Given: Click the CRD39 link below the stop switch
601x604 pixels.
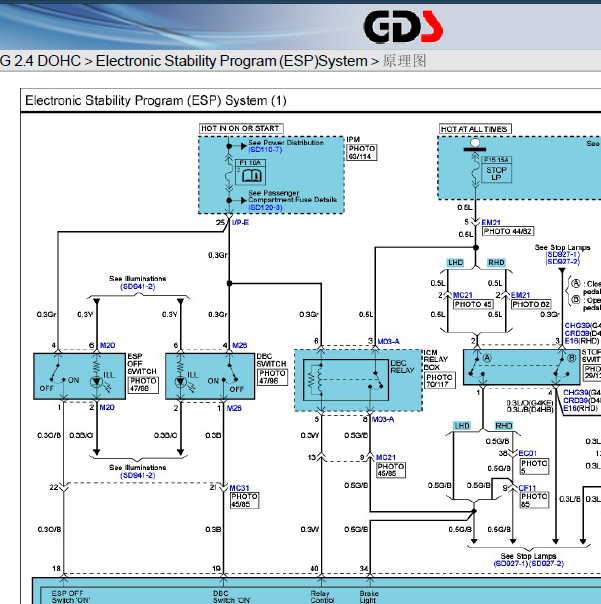Looking at the screenshot, I should pyautogui.click(x=576, y=400).
